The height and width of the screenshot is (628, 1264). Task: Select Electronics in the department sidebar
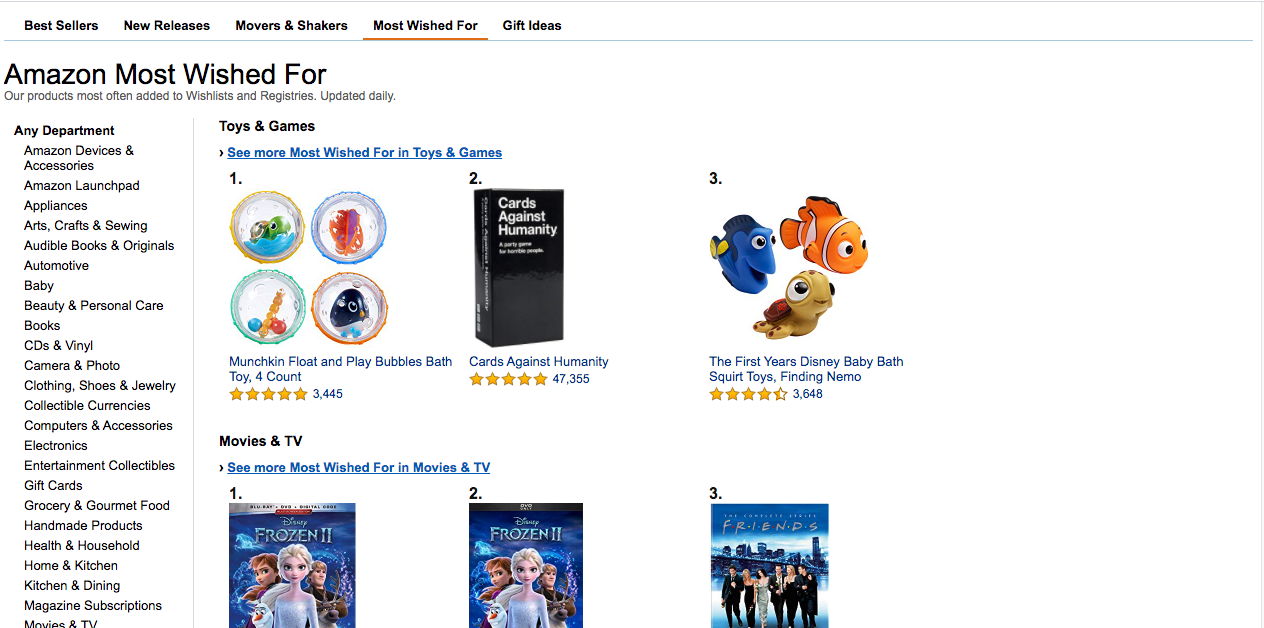55,445
